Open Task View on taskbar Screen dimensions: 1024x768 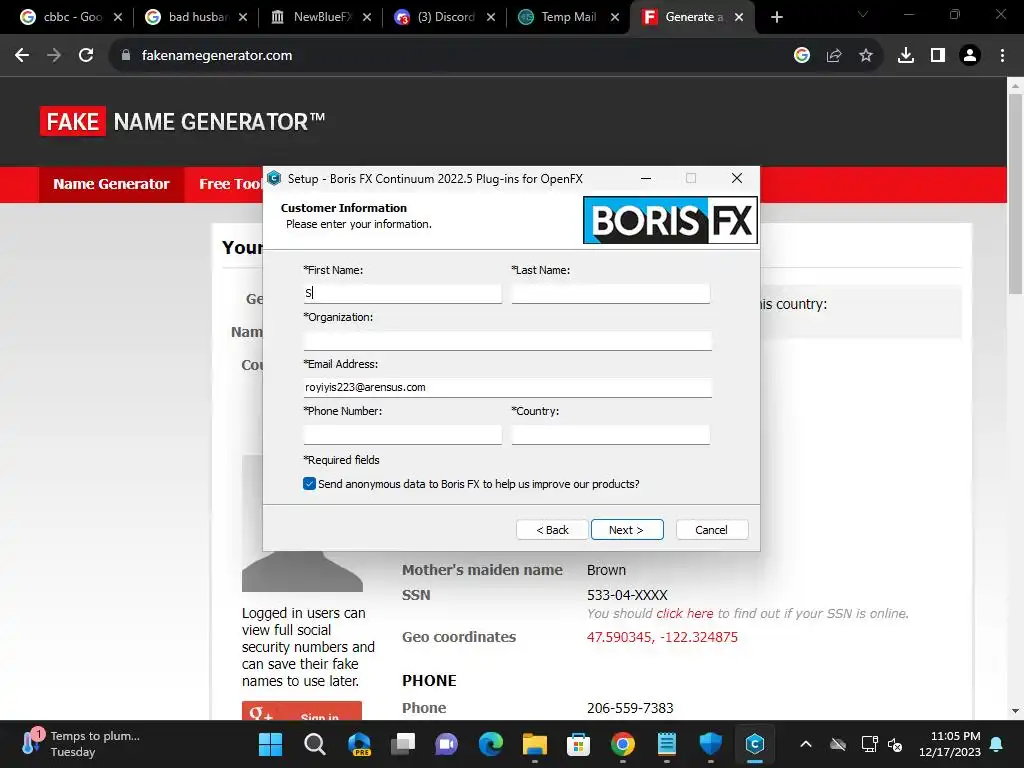click(x=403, y=744)
